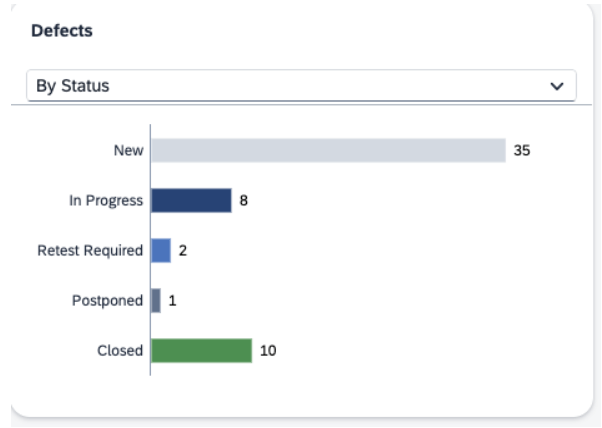Click the Retest Required label

click(x=90, y=251)
